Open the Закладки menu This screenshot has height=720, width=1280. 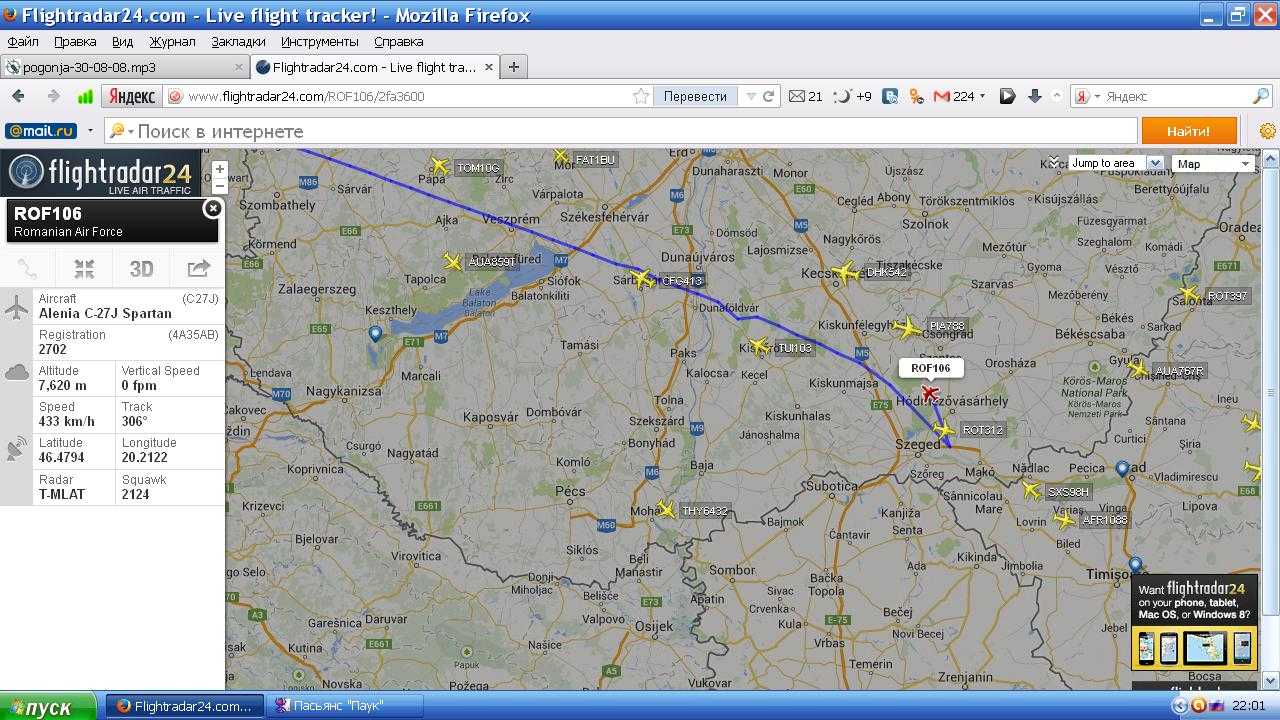click(238, 41)
